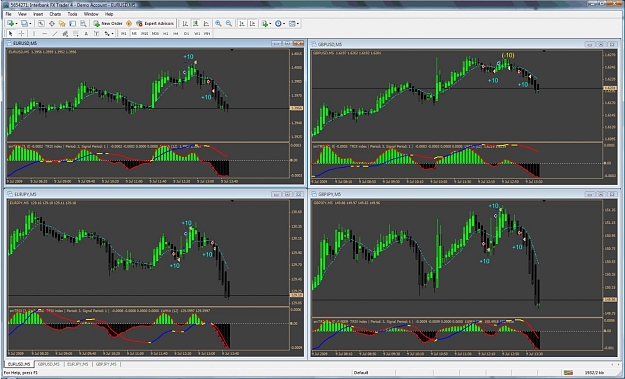Set timeframe to H4
The width and height of the screenshot is (625, 379).
point(176,33)
